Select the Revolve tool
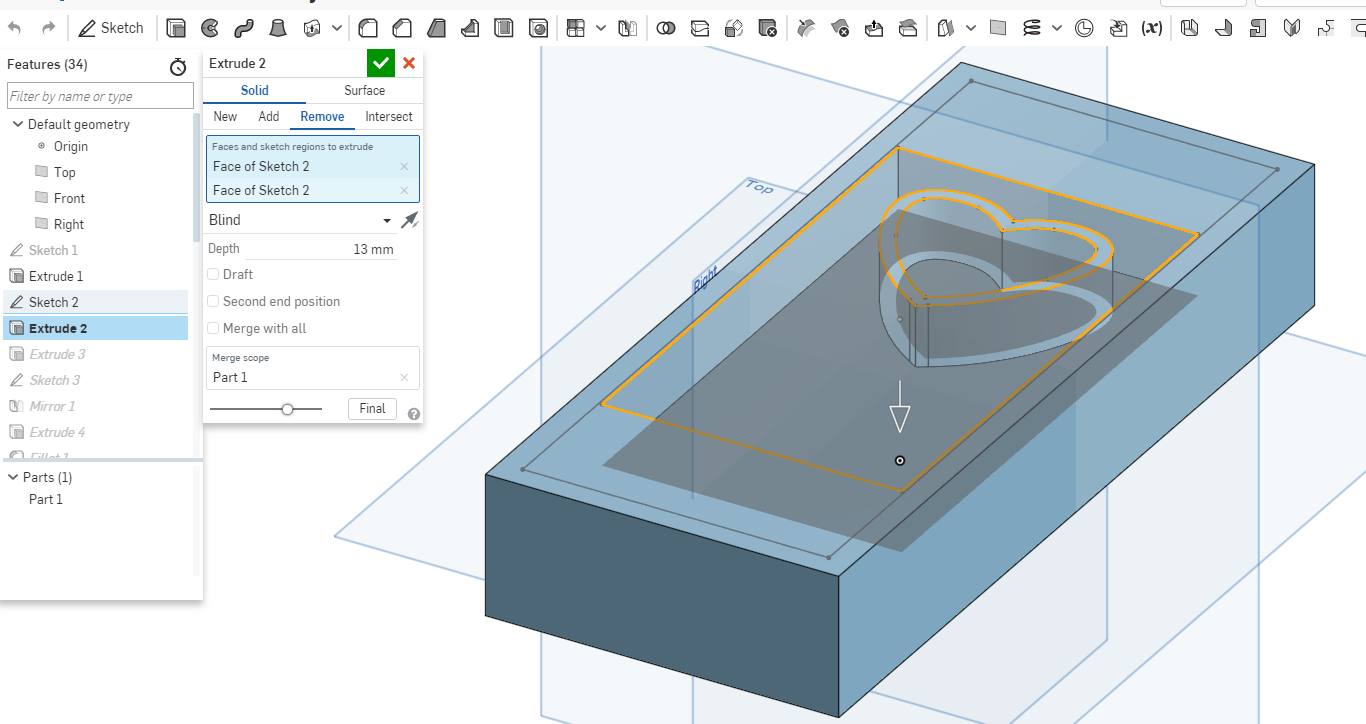The height and width of the screenshot is (724, 1366). (210, 28)
